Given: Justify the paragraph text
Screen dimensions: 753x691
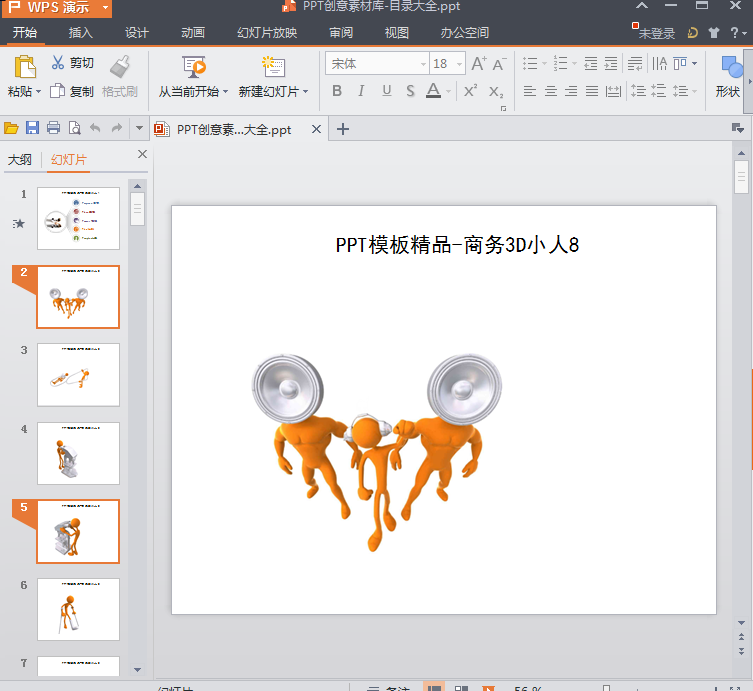Looking at the screenshot, I should click(x=592, y=91).
